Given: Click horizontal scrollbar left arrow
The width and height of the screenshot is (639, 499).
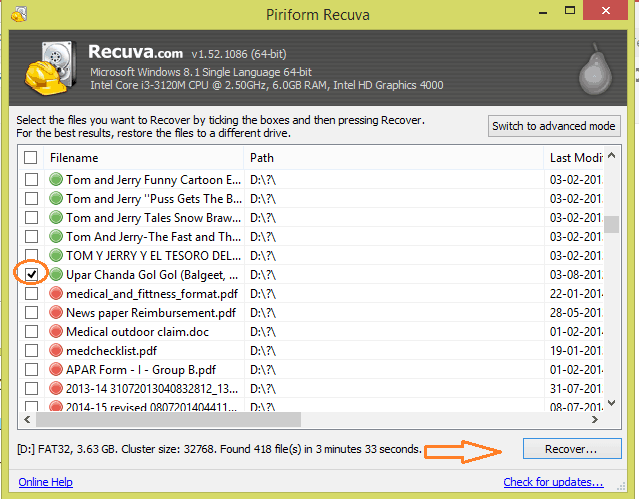Looking at the screenshot, I should pyautogui.click(x=27, y=419).
